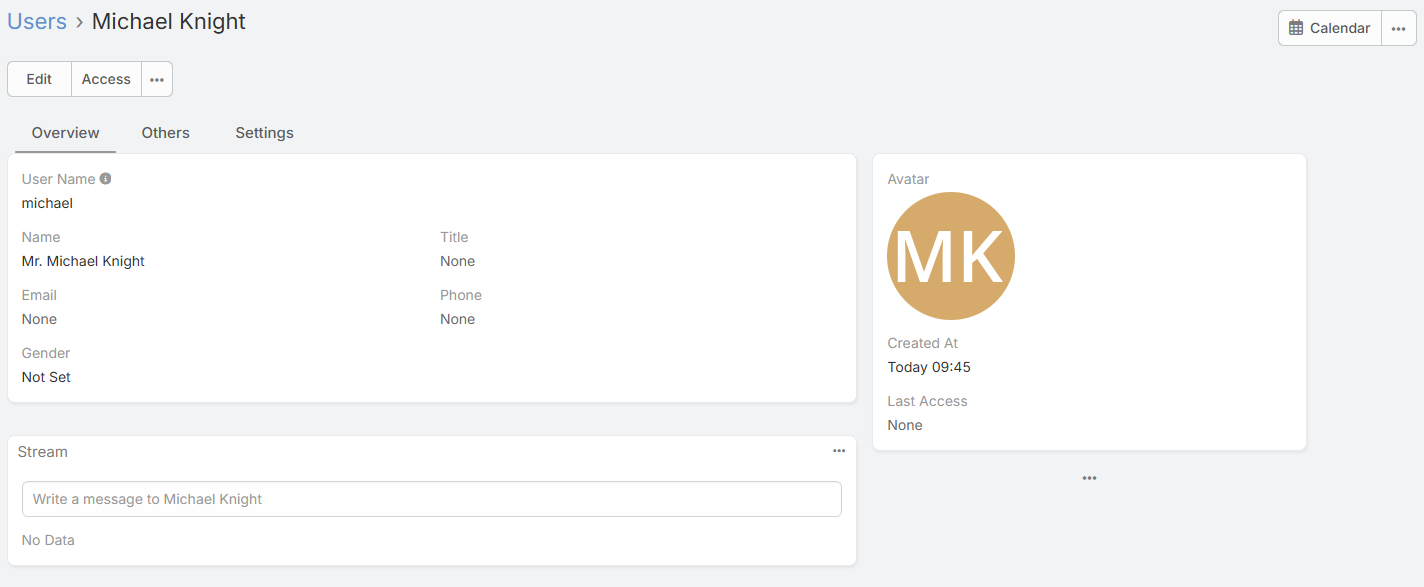Click the calendar icon in Calendar button
Screen dimensions: 1424x587
pos(1296,28)
